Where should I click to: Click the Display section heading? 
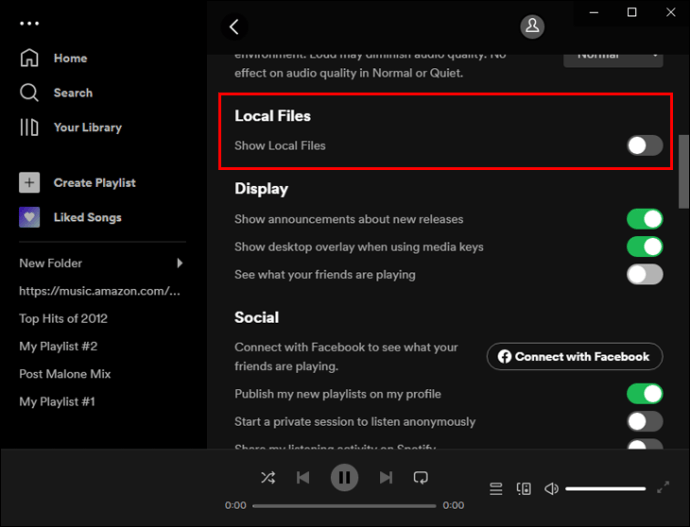point(261,189)
